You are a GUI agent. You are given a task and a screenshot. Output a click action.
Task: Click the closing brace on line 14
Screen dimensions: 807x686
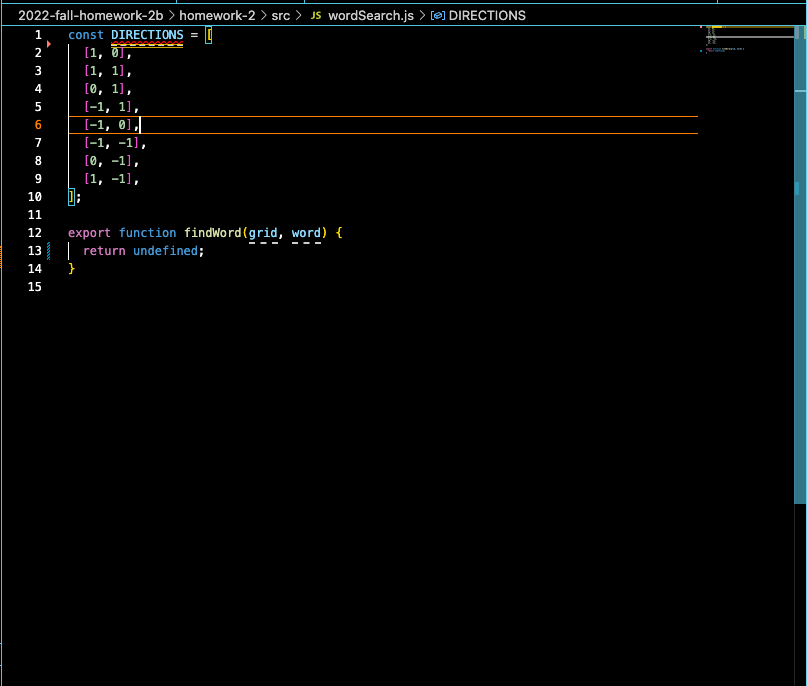pos(72,269)
